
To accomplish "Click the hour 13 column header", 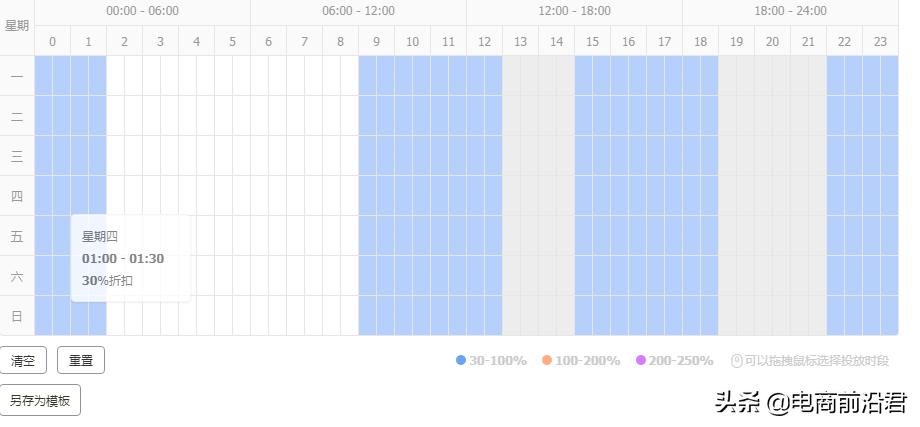I will (520, 41).
